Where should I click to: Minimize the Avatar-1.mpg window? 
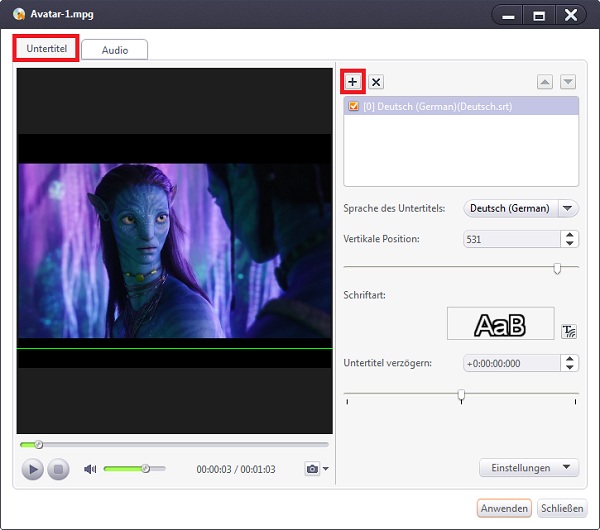pyautogui.click(x=508, y=15)
